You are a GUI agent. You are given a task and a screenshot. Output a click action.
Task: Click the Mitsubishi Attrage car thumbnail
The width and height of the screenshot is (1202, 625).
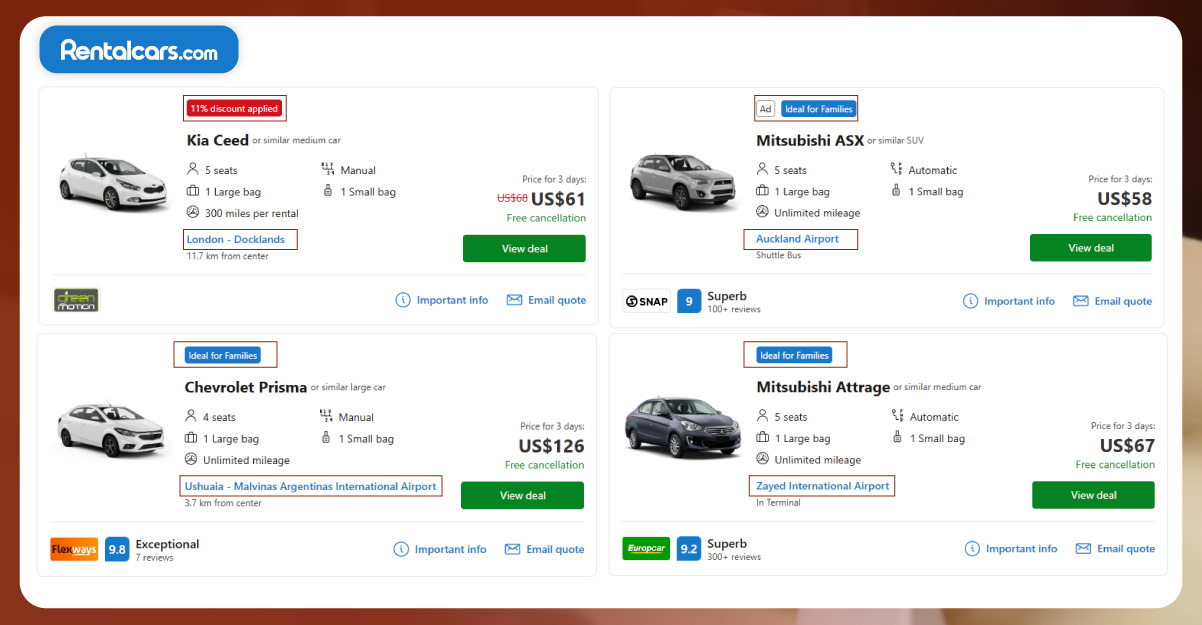[682, 426]
